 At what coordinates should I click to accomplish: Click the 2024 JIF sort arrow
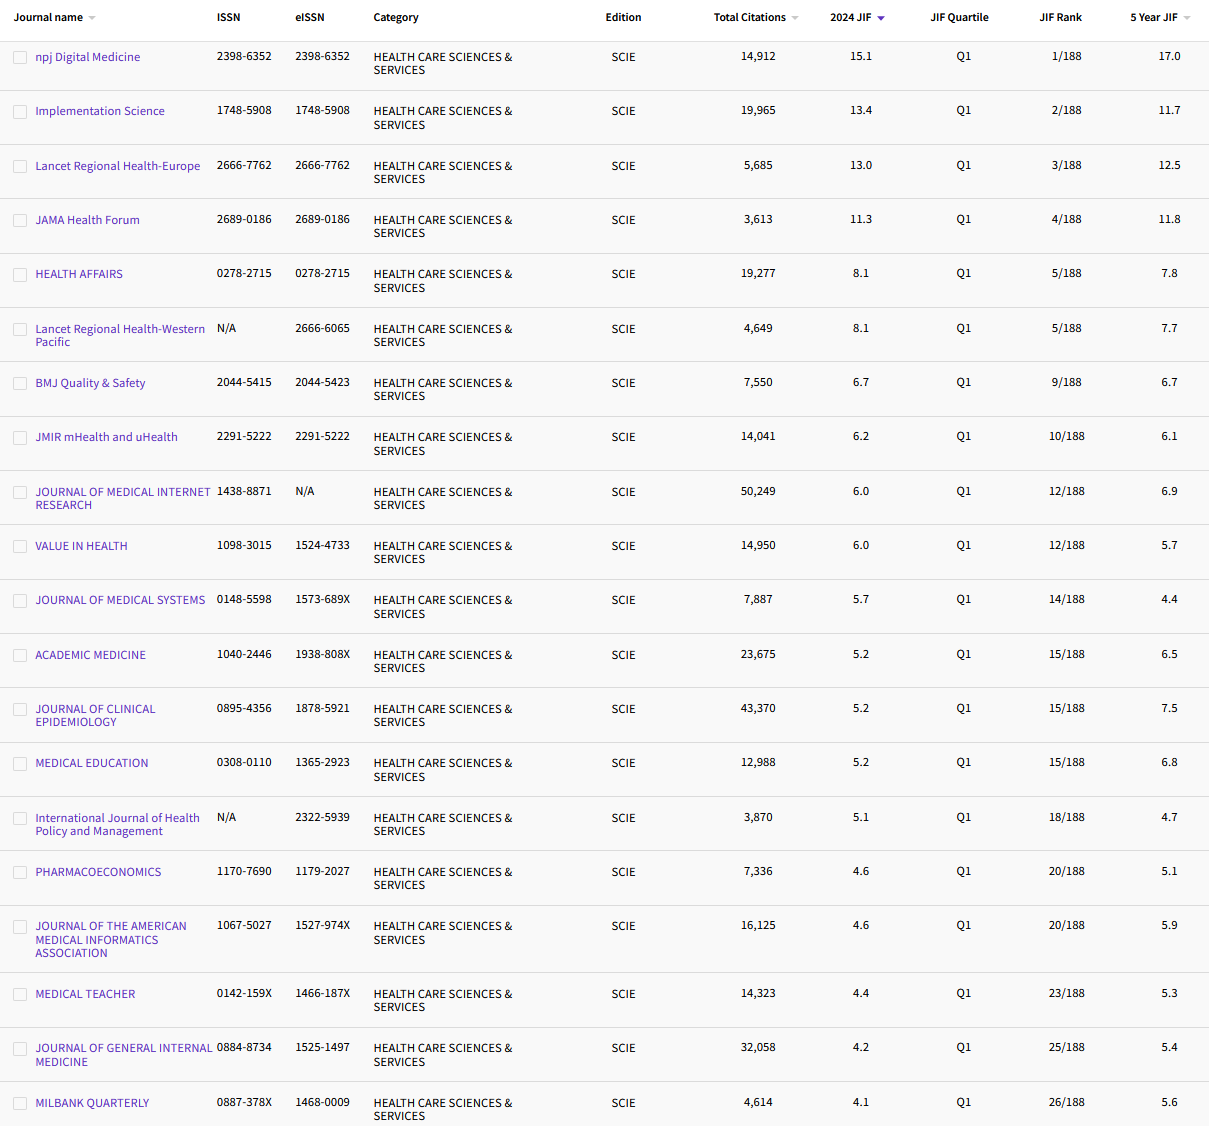879,17
